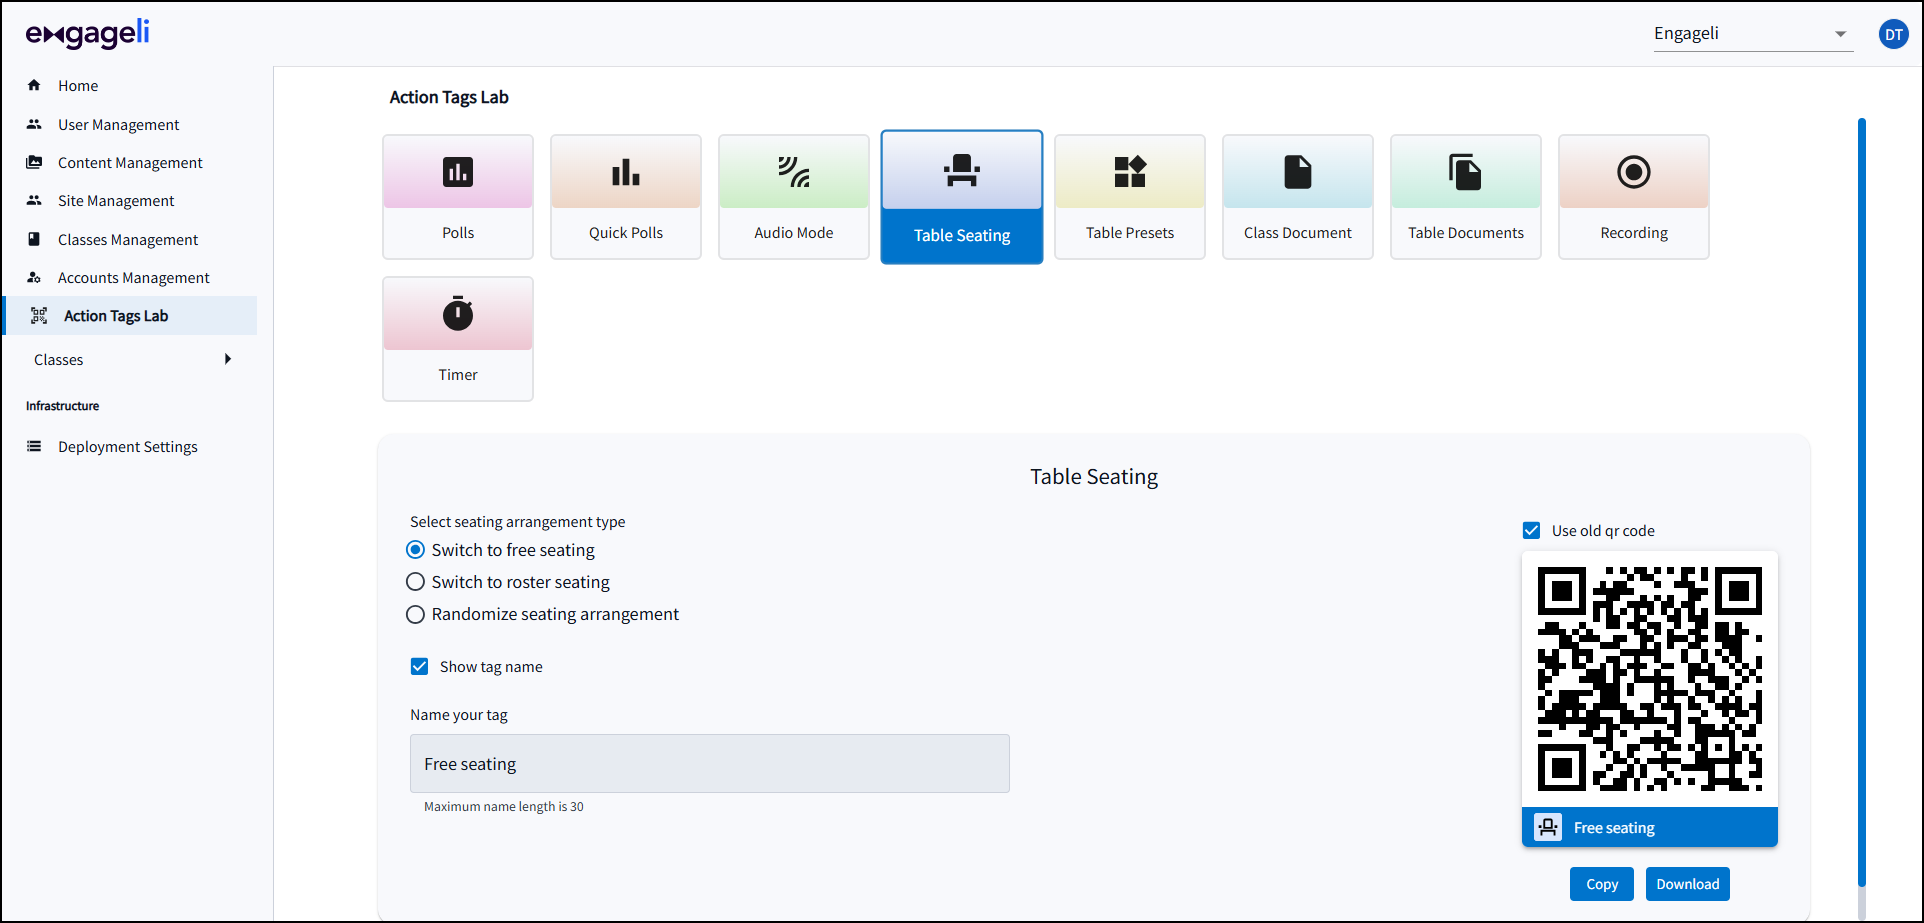Click the Audio Mode signal icon

[x=794, y=172]
